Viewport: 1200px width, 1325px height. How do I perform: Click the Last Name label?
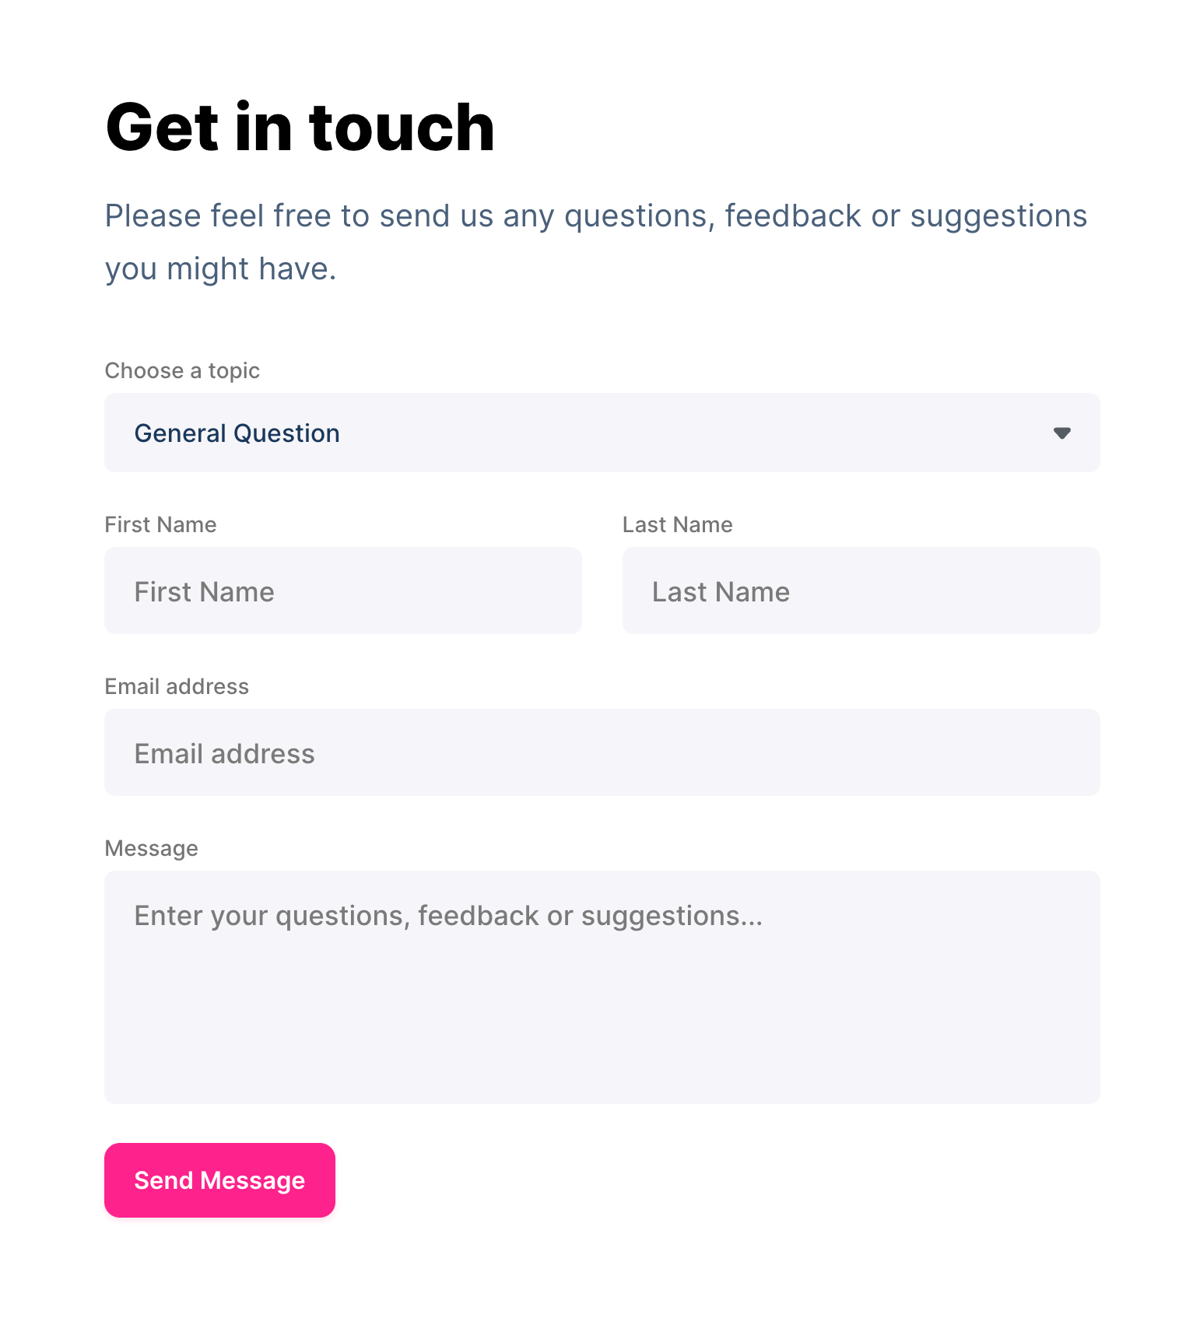[677, 524]
